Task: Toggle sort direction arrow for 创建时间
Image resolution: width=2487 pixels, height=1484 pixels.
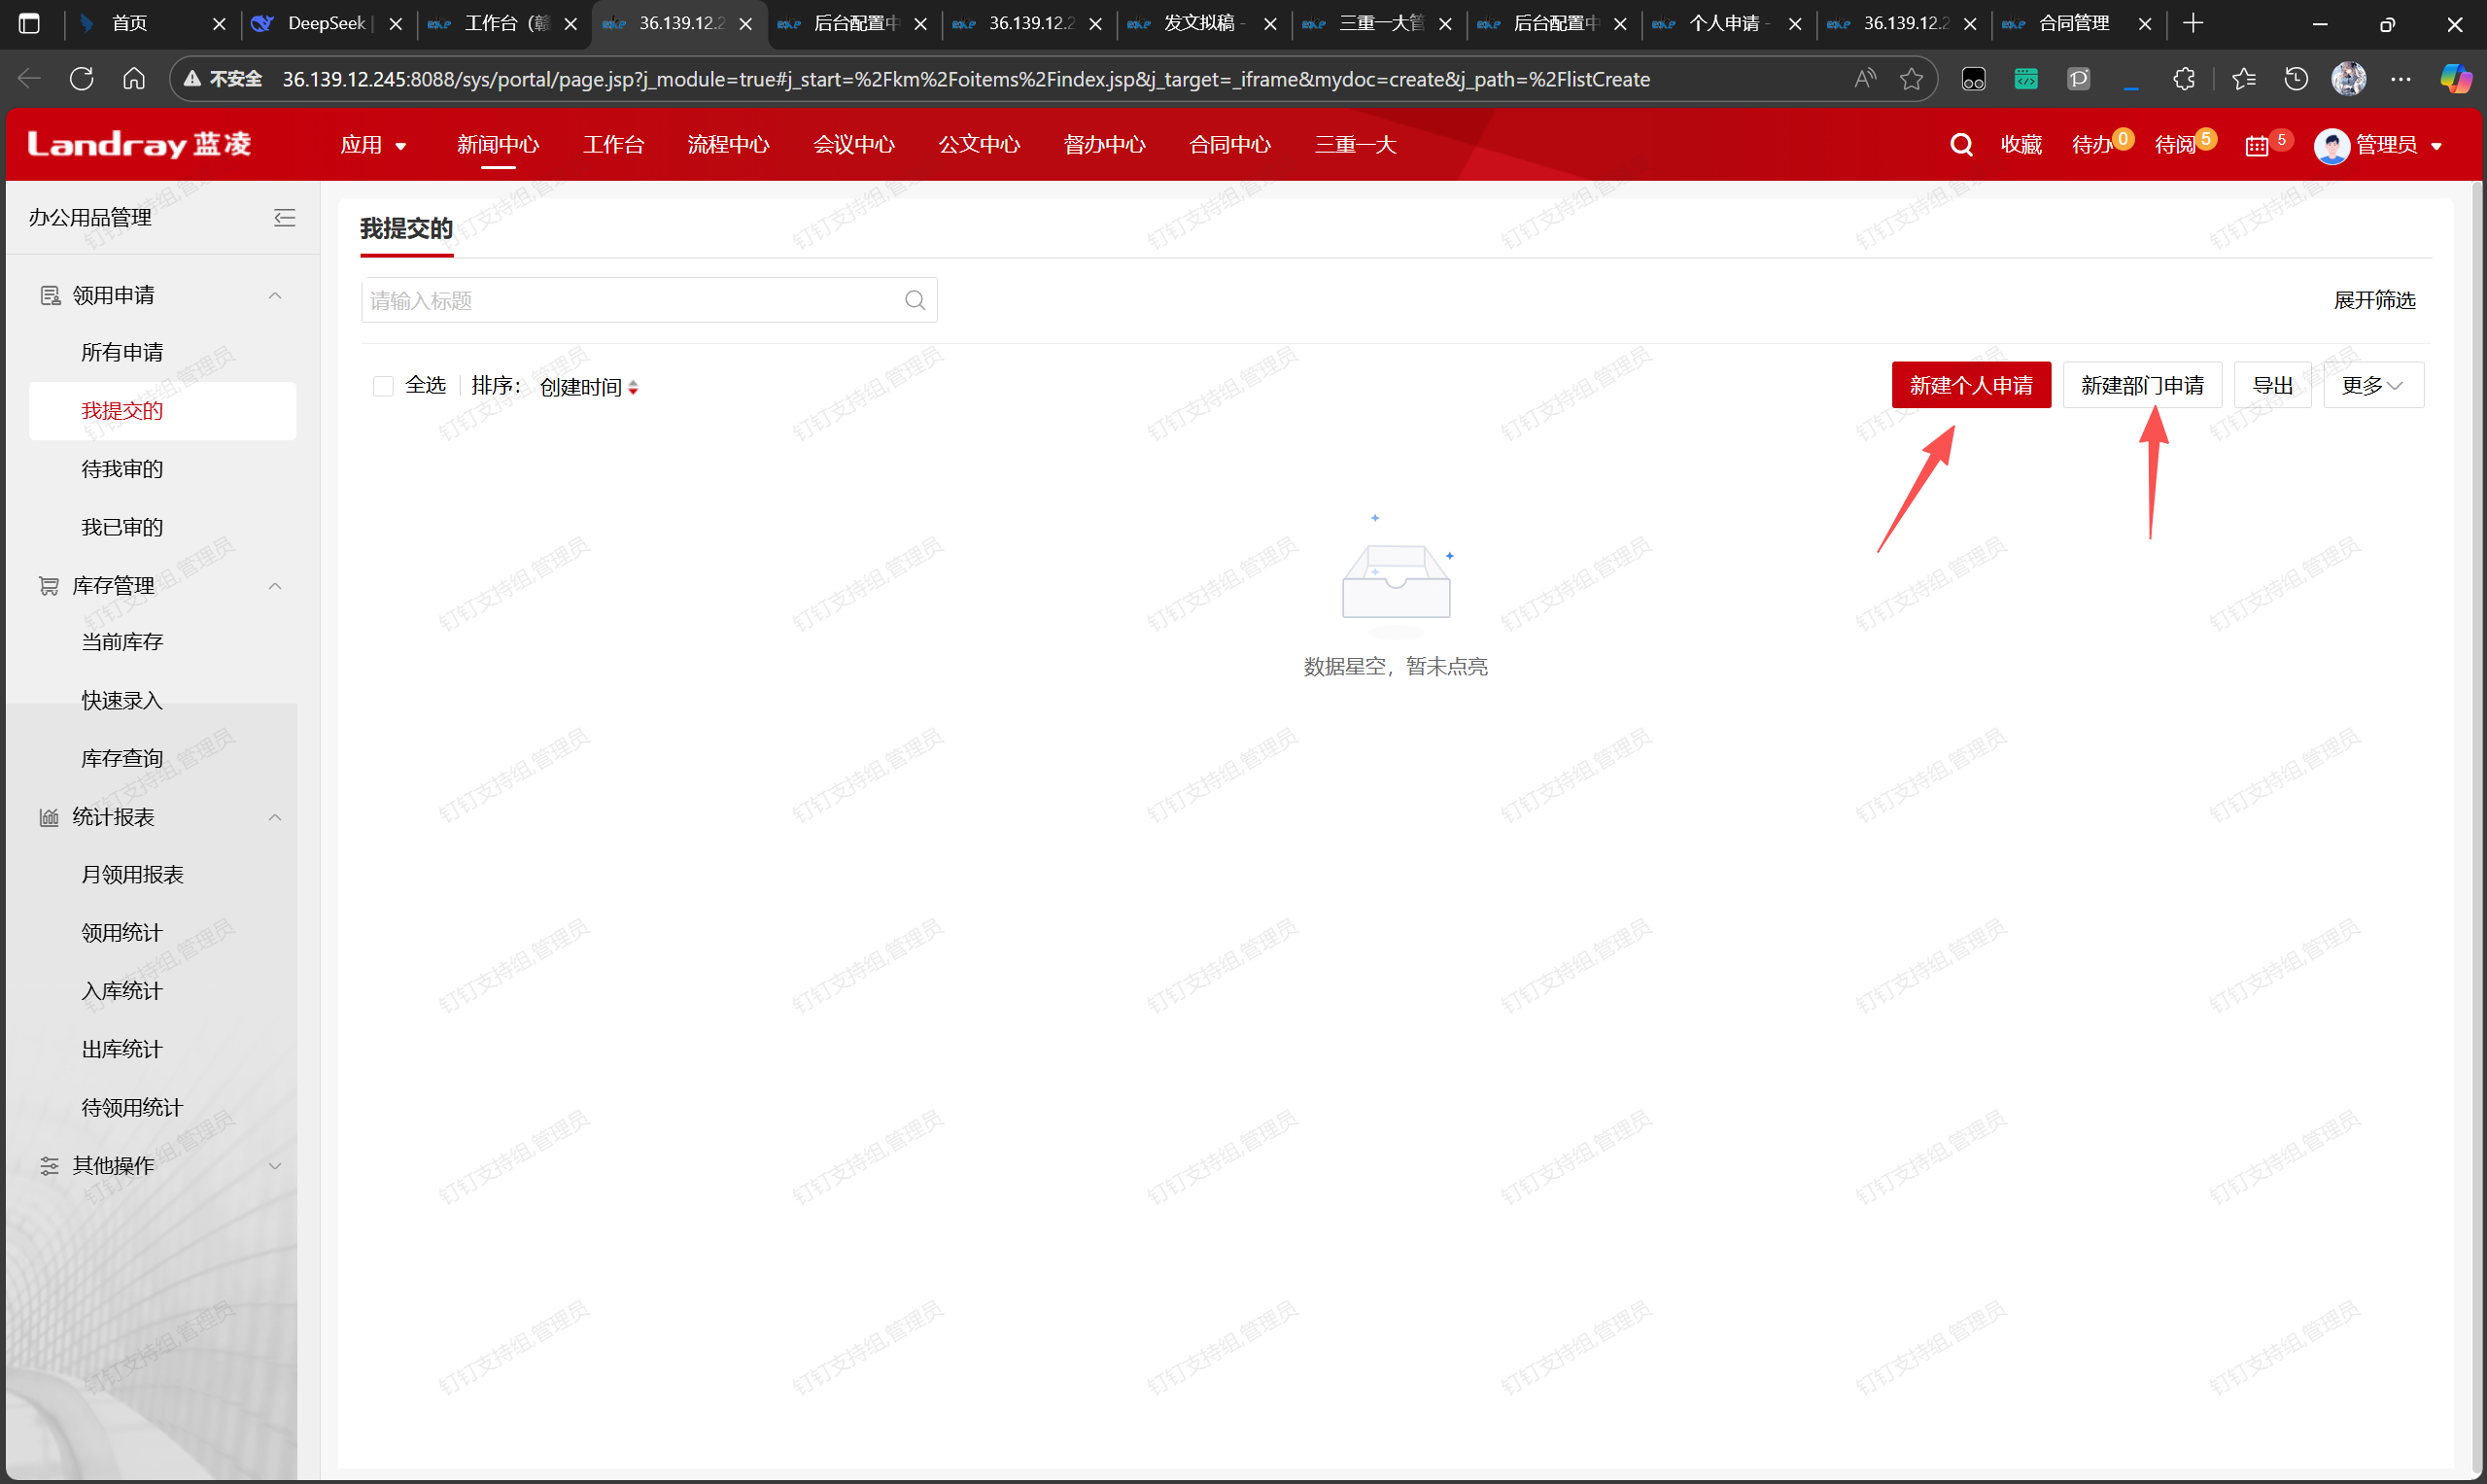Action: (x=633, y=388)
